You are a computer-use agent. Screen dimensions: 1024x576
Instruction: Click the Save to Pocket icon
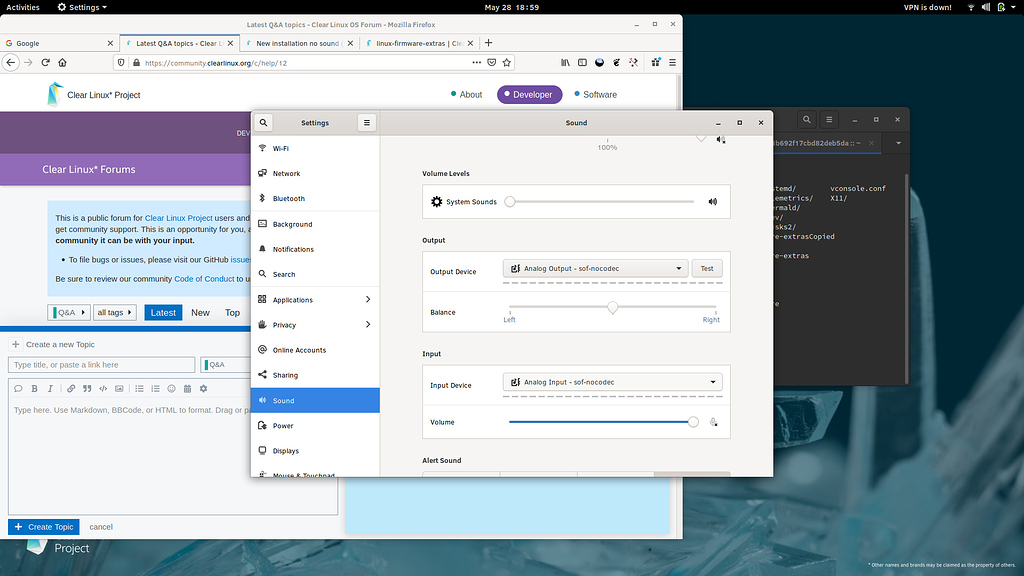pyautogui.click(x=492, y=63)
